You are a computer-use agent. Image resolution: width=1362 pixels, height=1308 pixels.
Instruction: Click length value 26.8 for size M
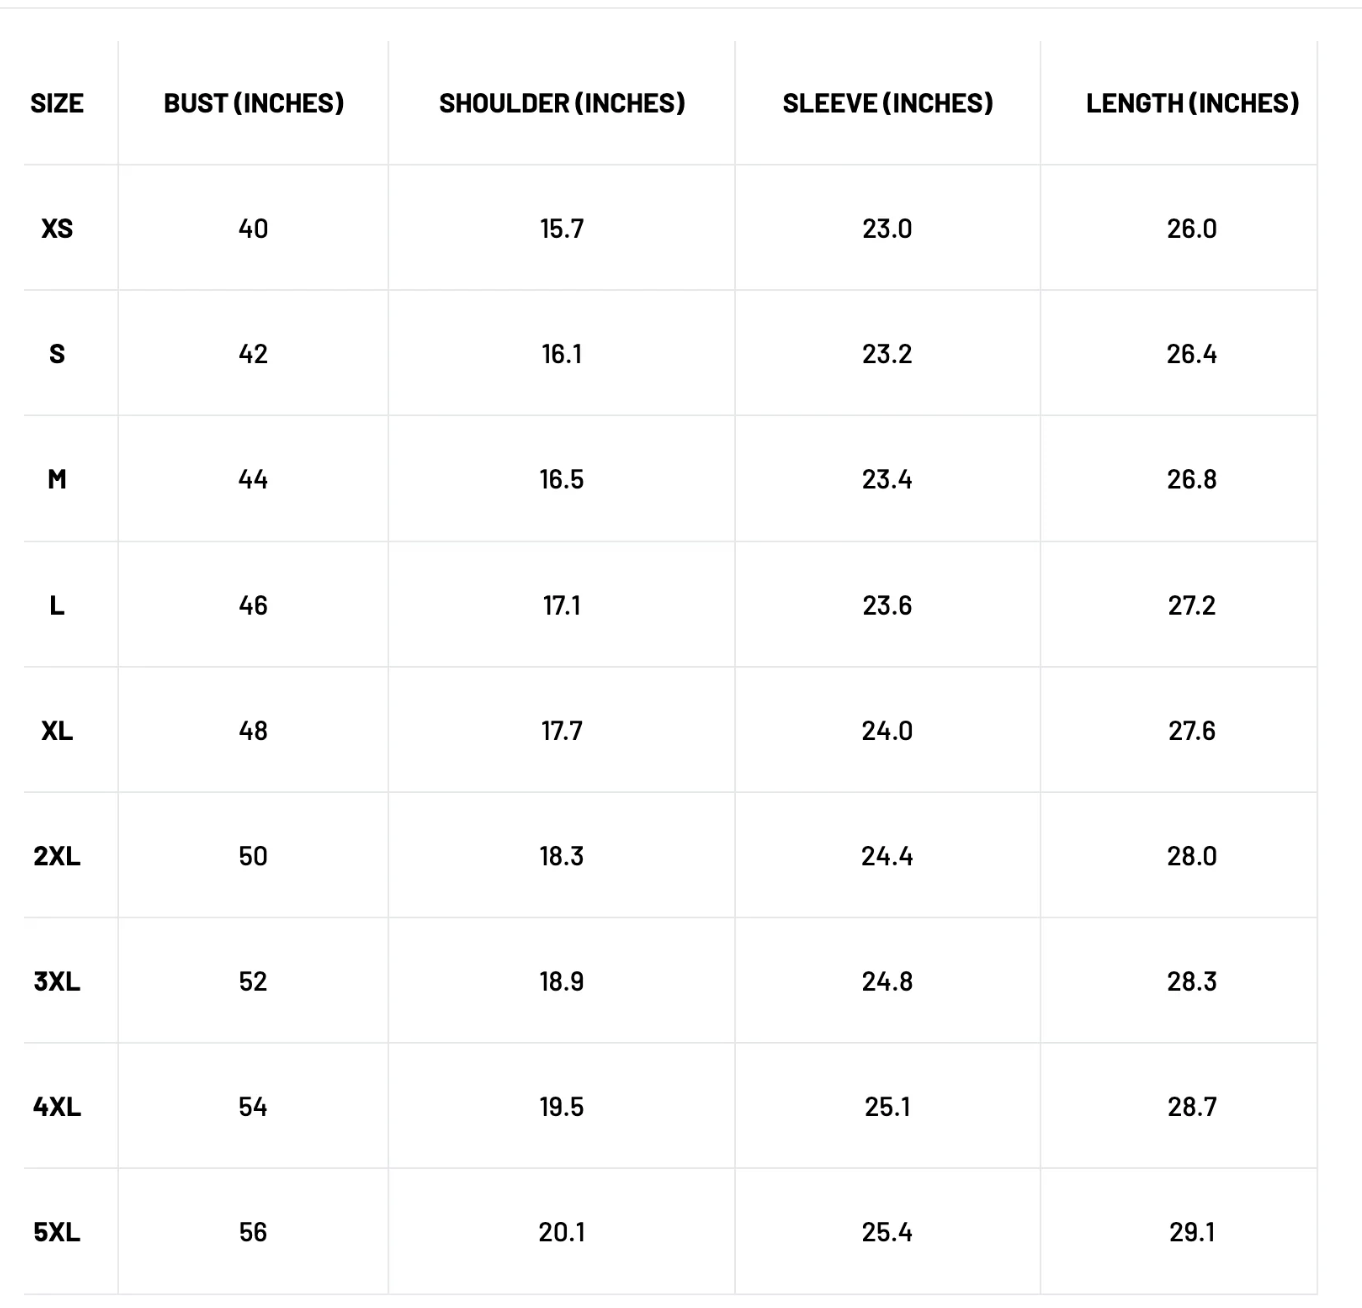pyautogui.click(x=1192, y=480)
